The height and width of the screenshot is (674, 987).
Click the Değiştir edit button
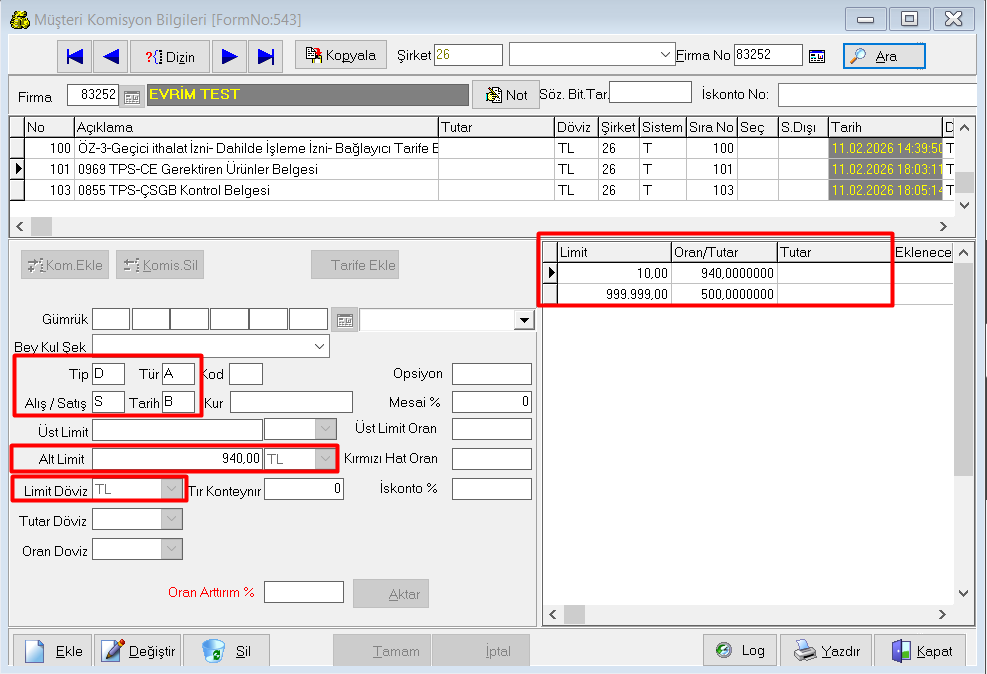tap(139, 651)
